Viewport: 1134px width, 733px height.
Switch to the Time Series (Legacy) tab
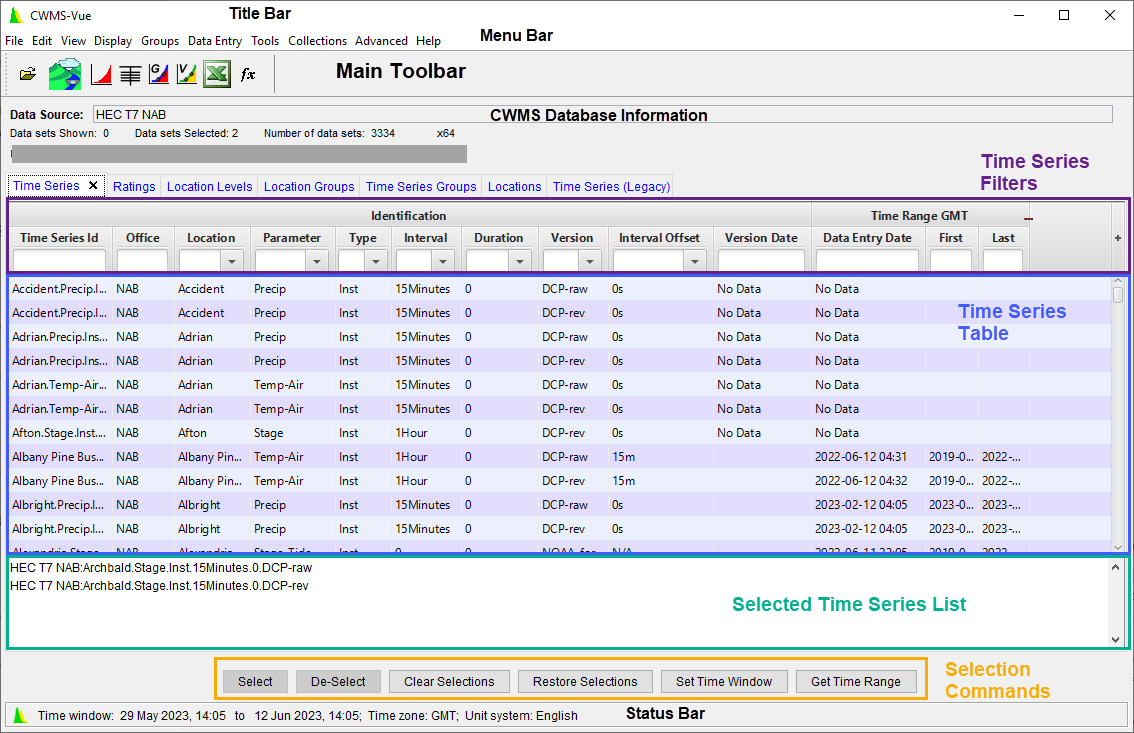tap(611, 187)
